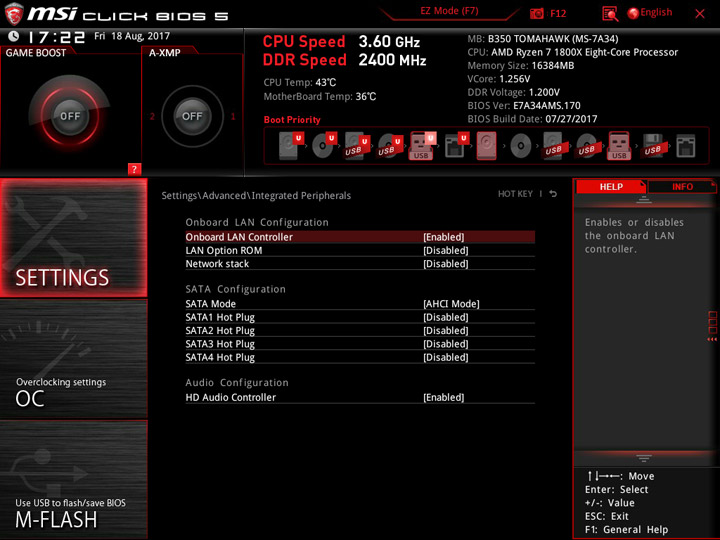Open the M-FLASH section
Viewport: 720px width, 540px height.
73,479
